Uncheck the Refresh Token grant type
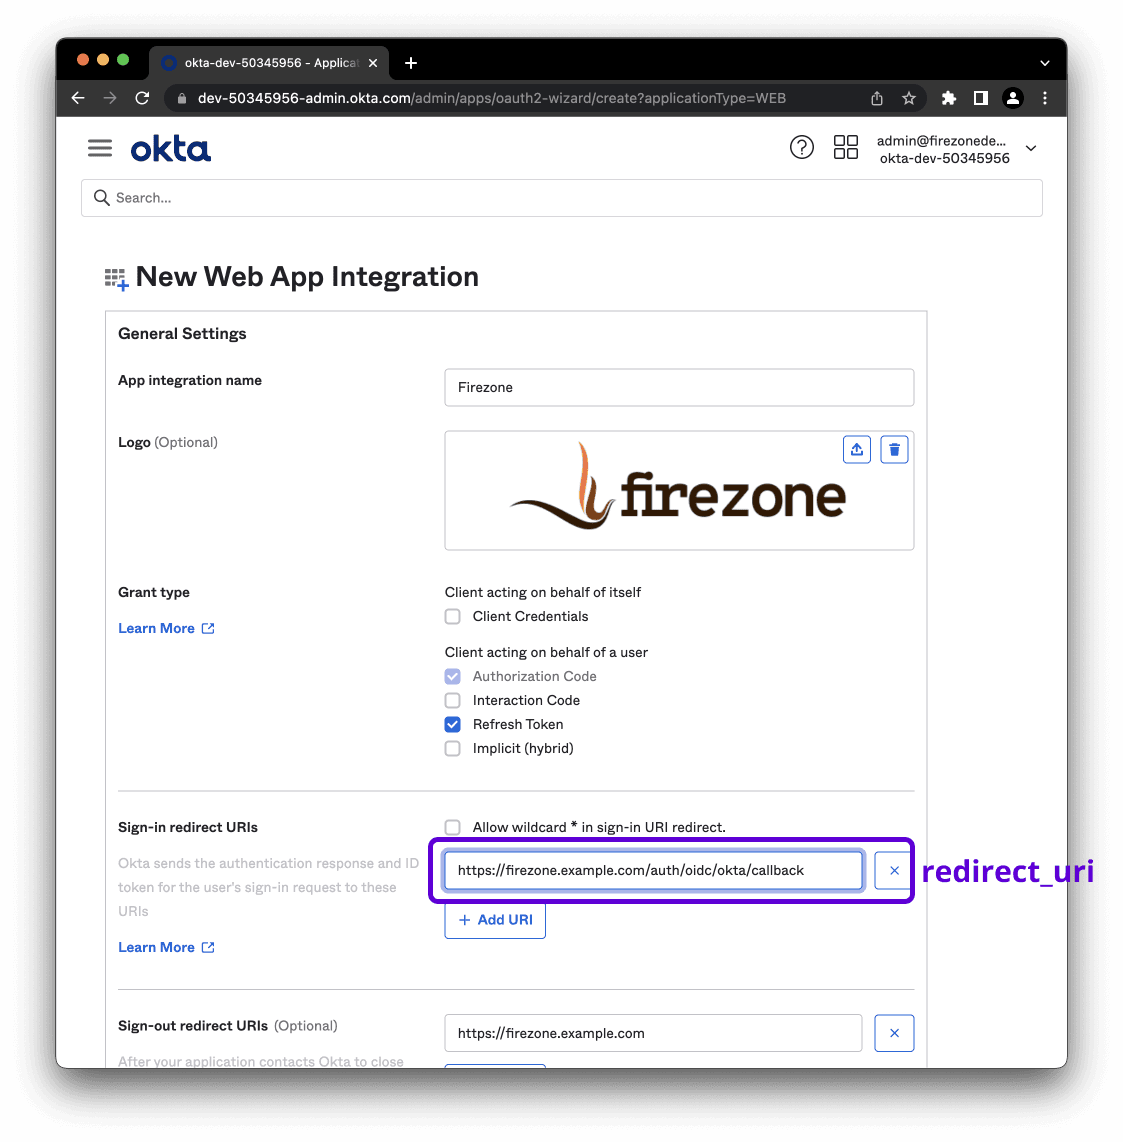1123x1142 pixels. 453,725
